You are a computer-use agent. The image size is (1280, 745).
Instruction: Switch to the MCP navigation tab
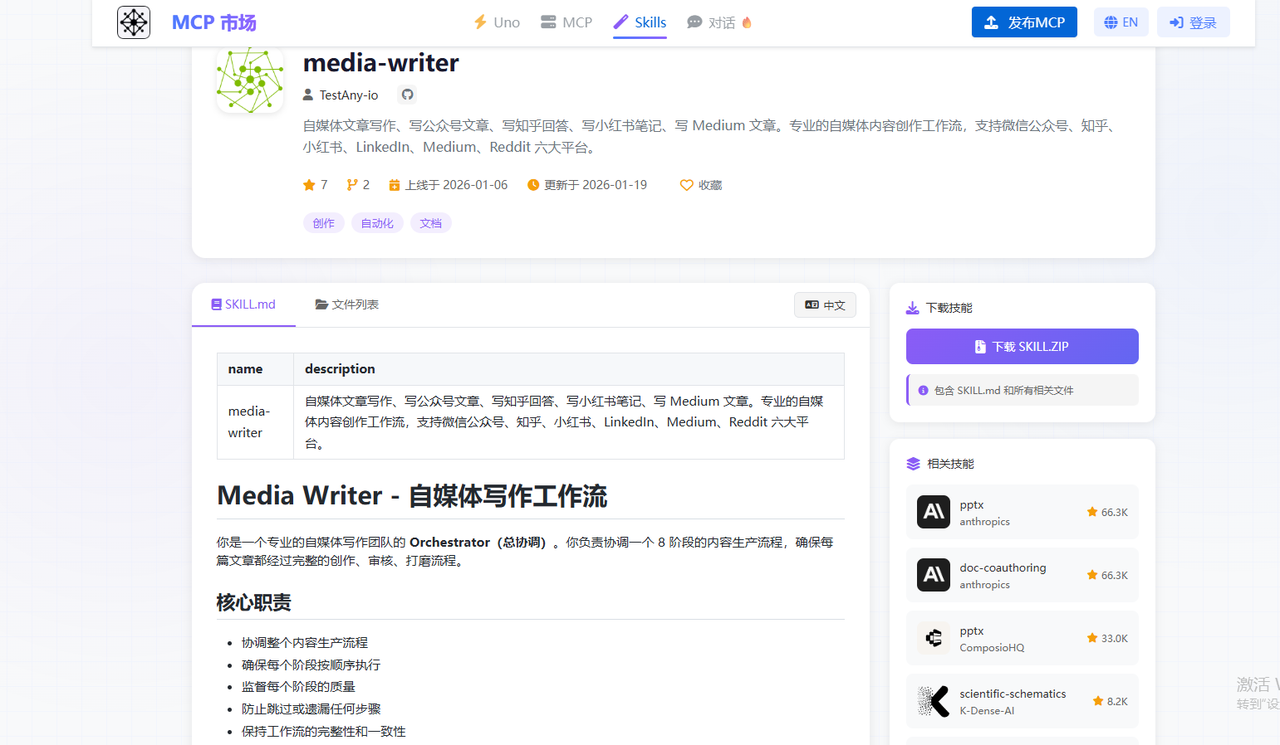click(x=566, y=22)
